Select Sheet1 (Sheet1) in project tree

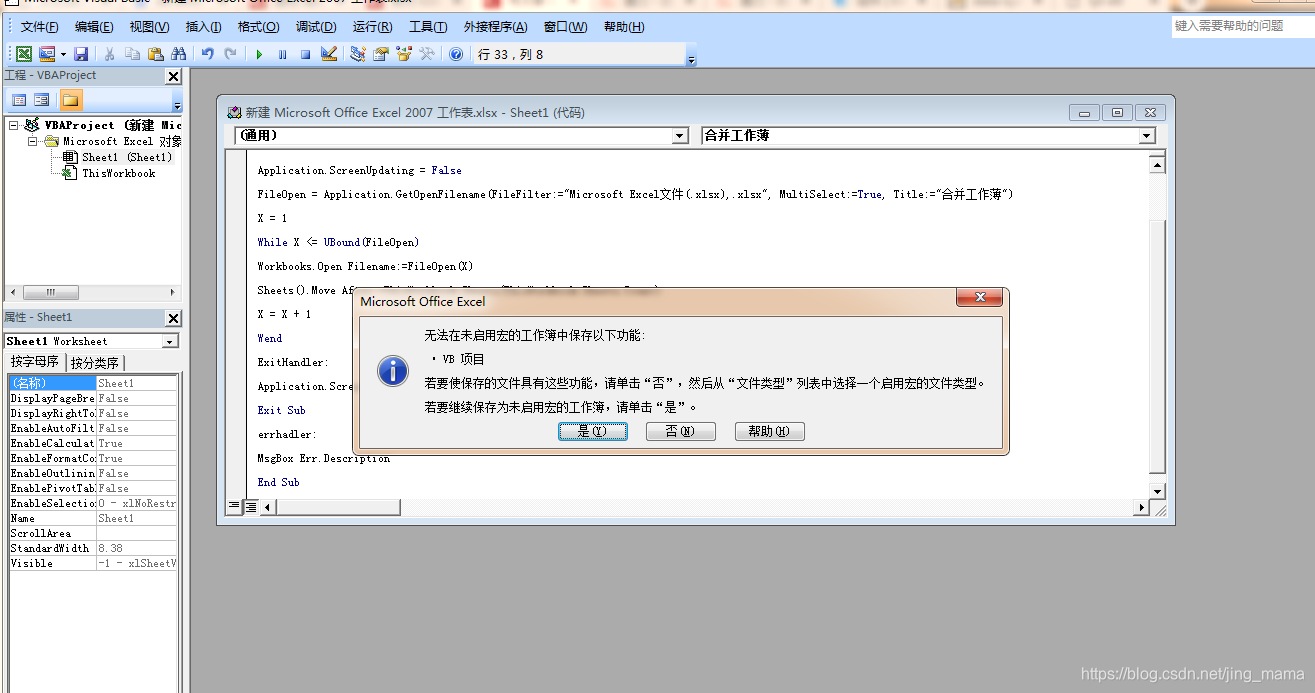(117, 157)
